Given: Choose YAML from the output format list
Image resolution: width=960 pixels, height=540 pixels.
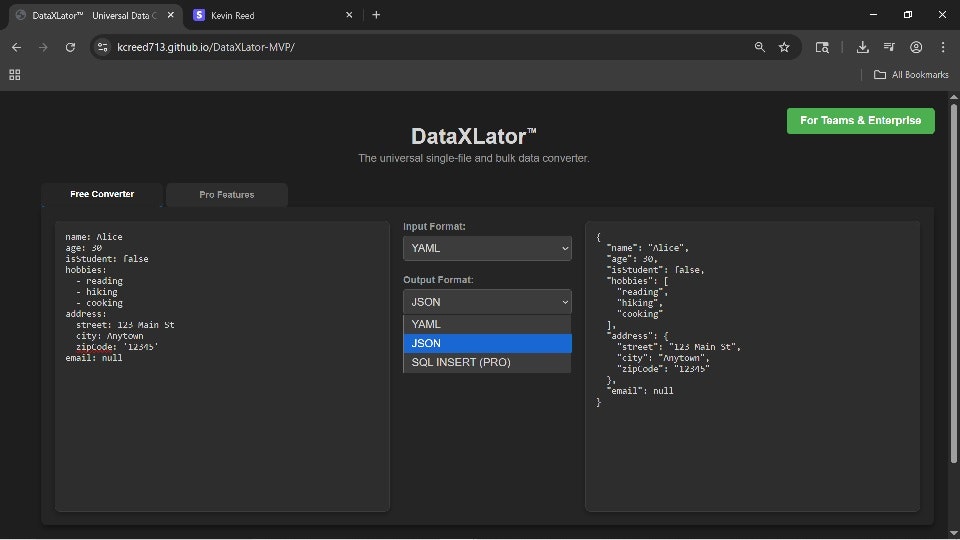Looking at the screenshot, I should 487,324.
